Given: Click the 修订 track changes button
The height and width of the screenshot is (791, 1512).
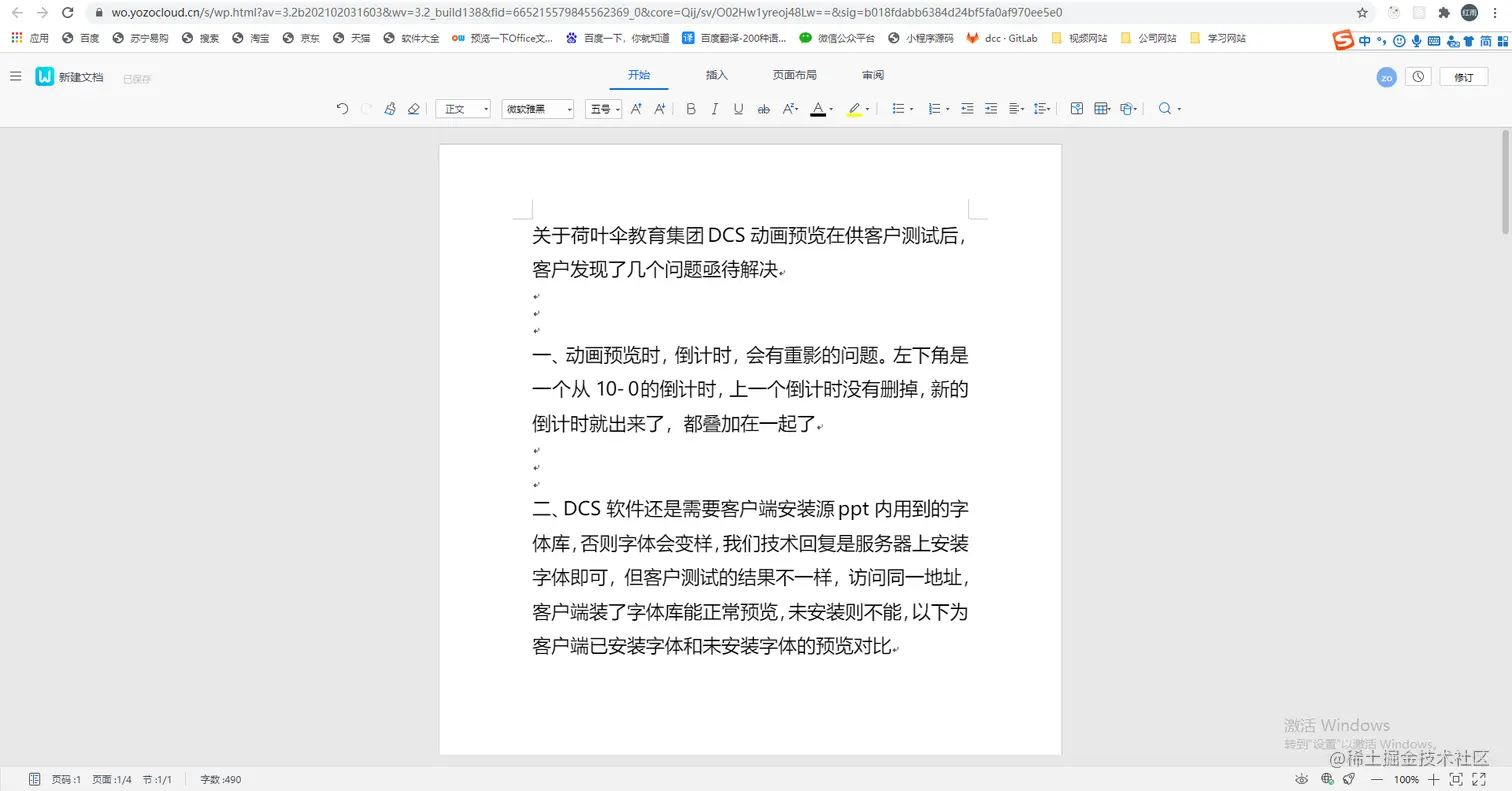Looking at the screenshot, I should tap(1464, 77).
